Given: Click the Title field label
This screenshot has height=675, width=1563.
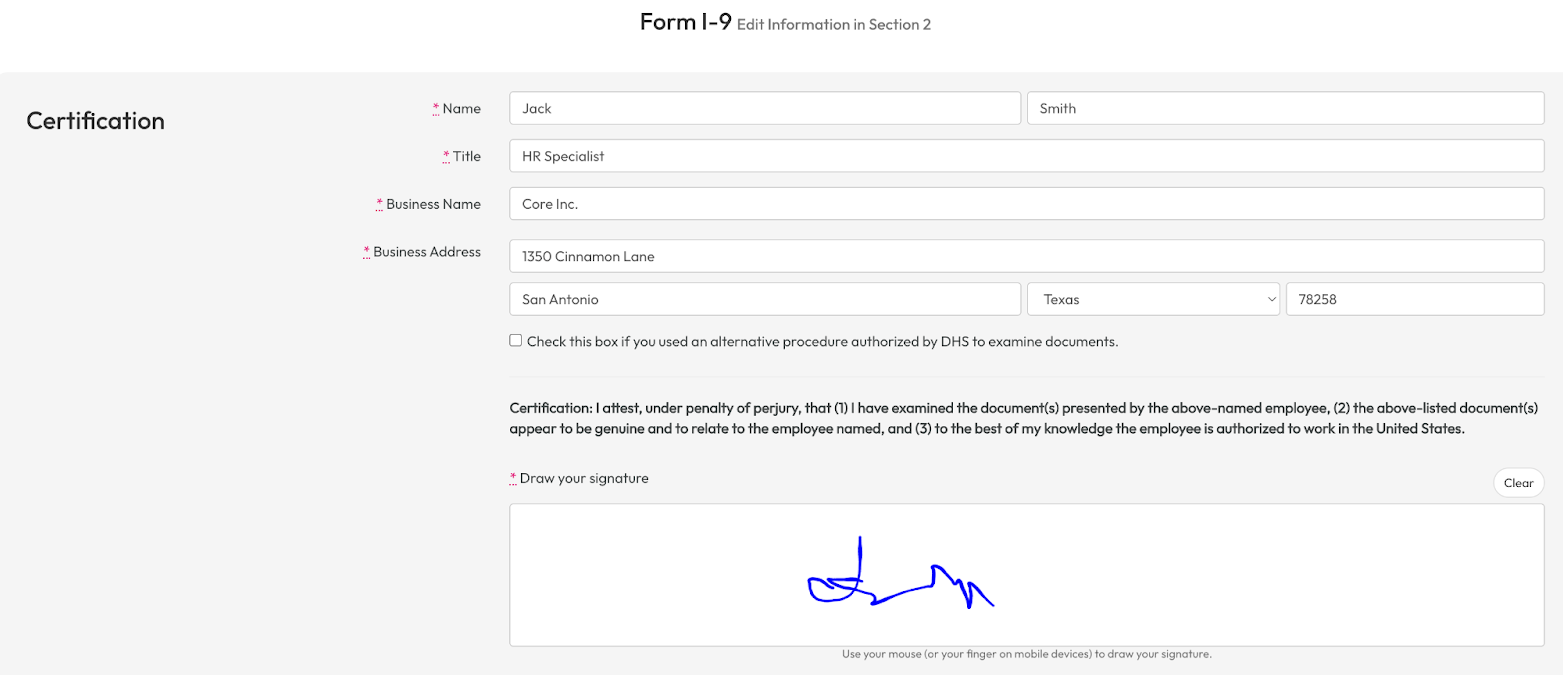Looking at the screenshot, I should point(466,156).
